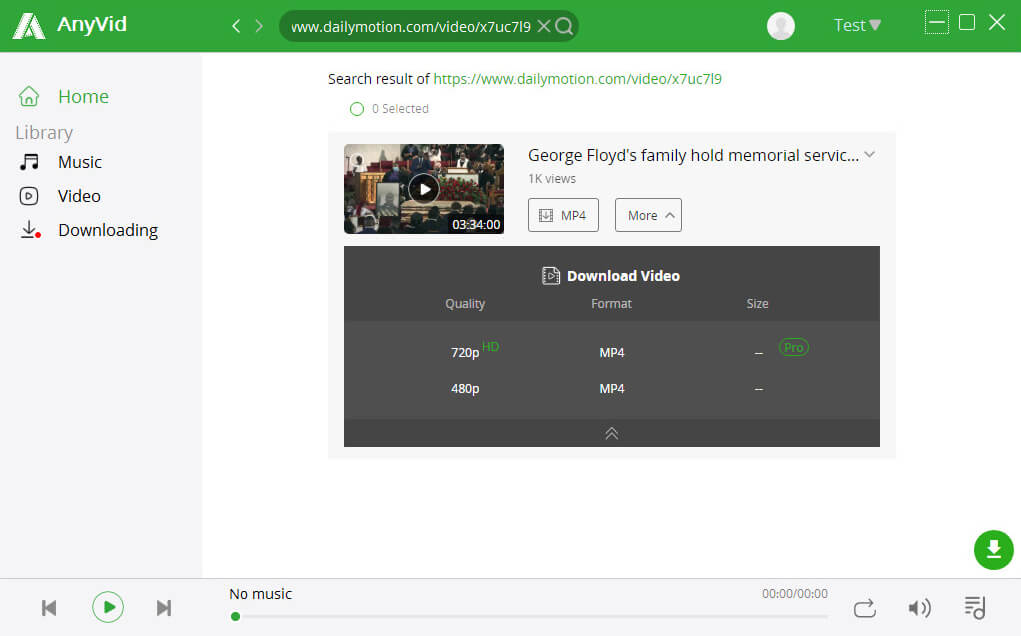Image resolution: width=1021 pixels, height=636 pixels.
Task: Play music with the play button
Action: coord(108,607)
